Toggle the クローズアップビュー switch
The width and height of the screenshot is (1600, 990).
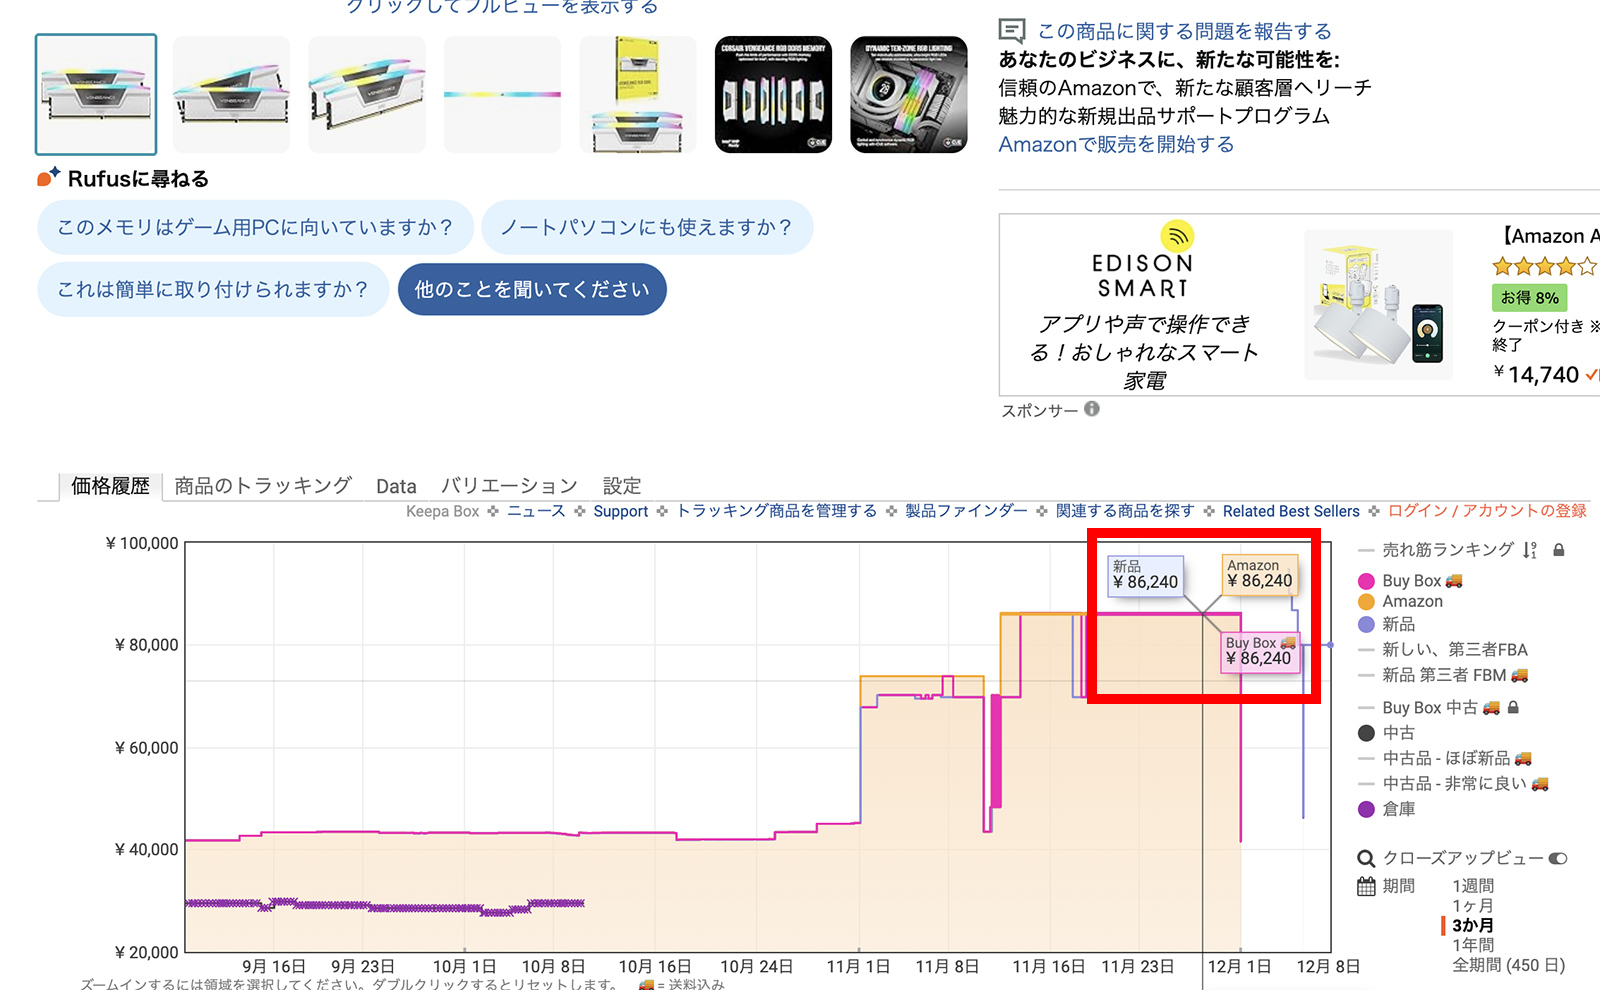pyautogui.click(x=1557, y=858)
